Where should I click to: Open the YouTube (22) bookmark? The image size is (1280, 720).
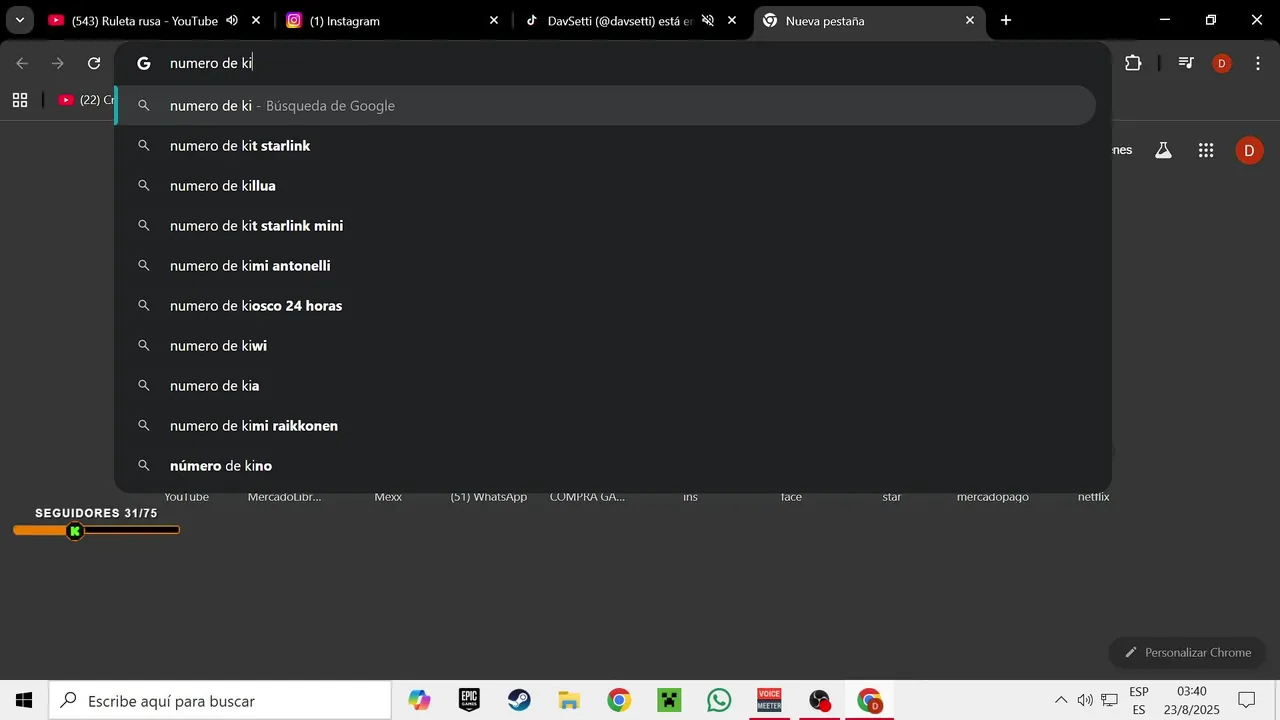click(86, 100)
